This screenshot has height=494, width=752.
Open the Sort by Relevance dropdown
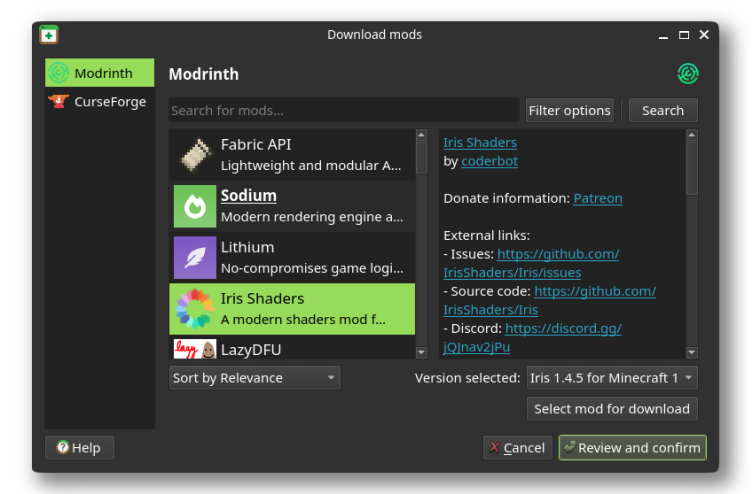[255, 378]
